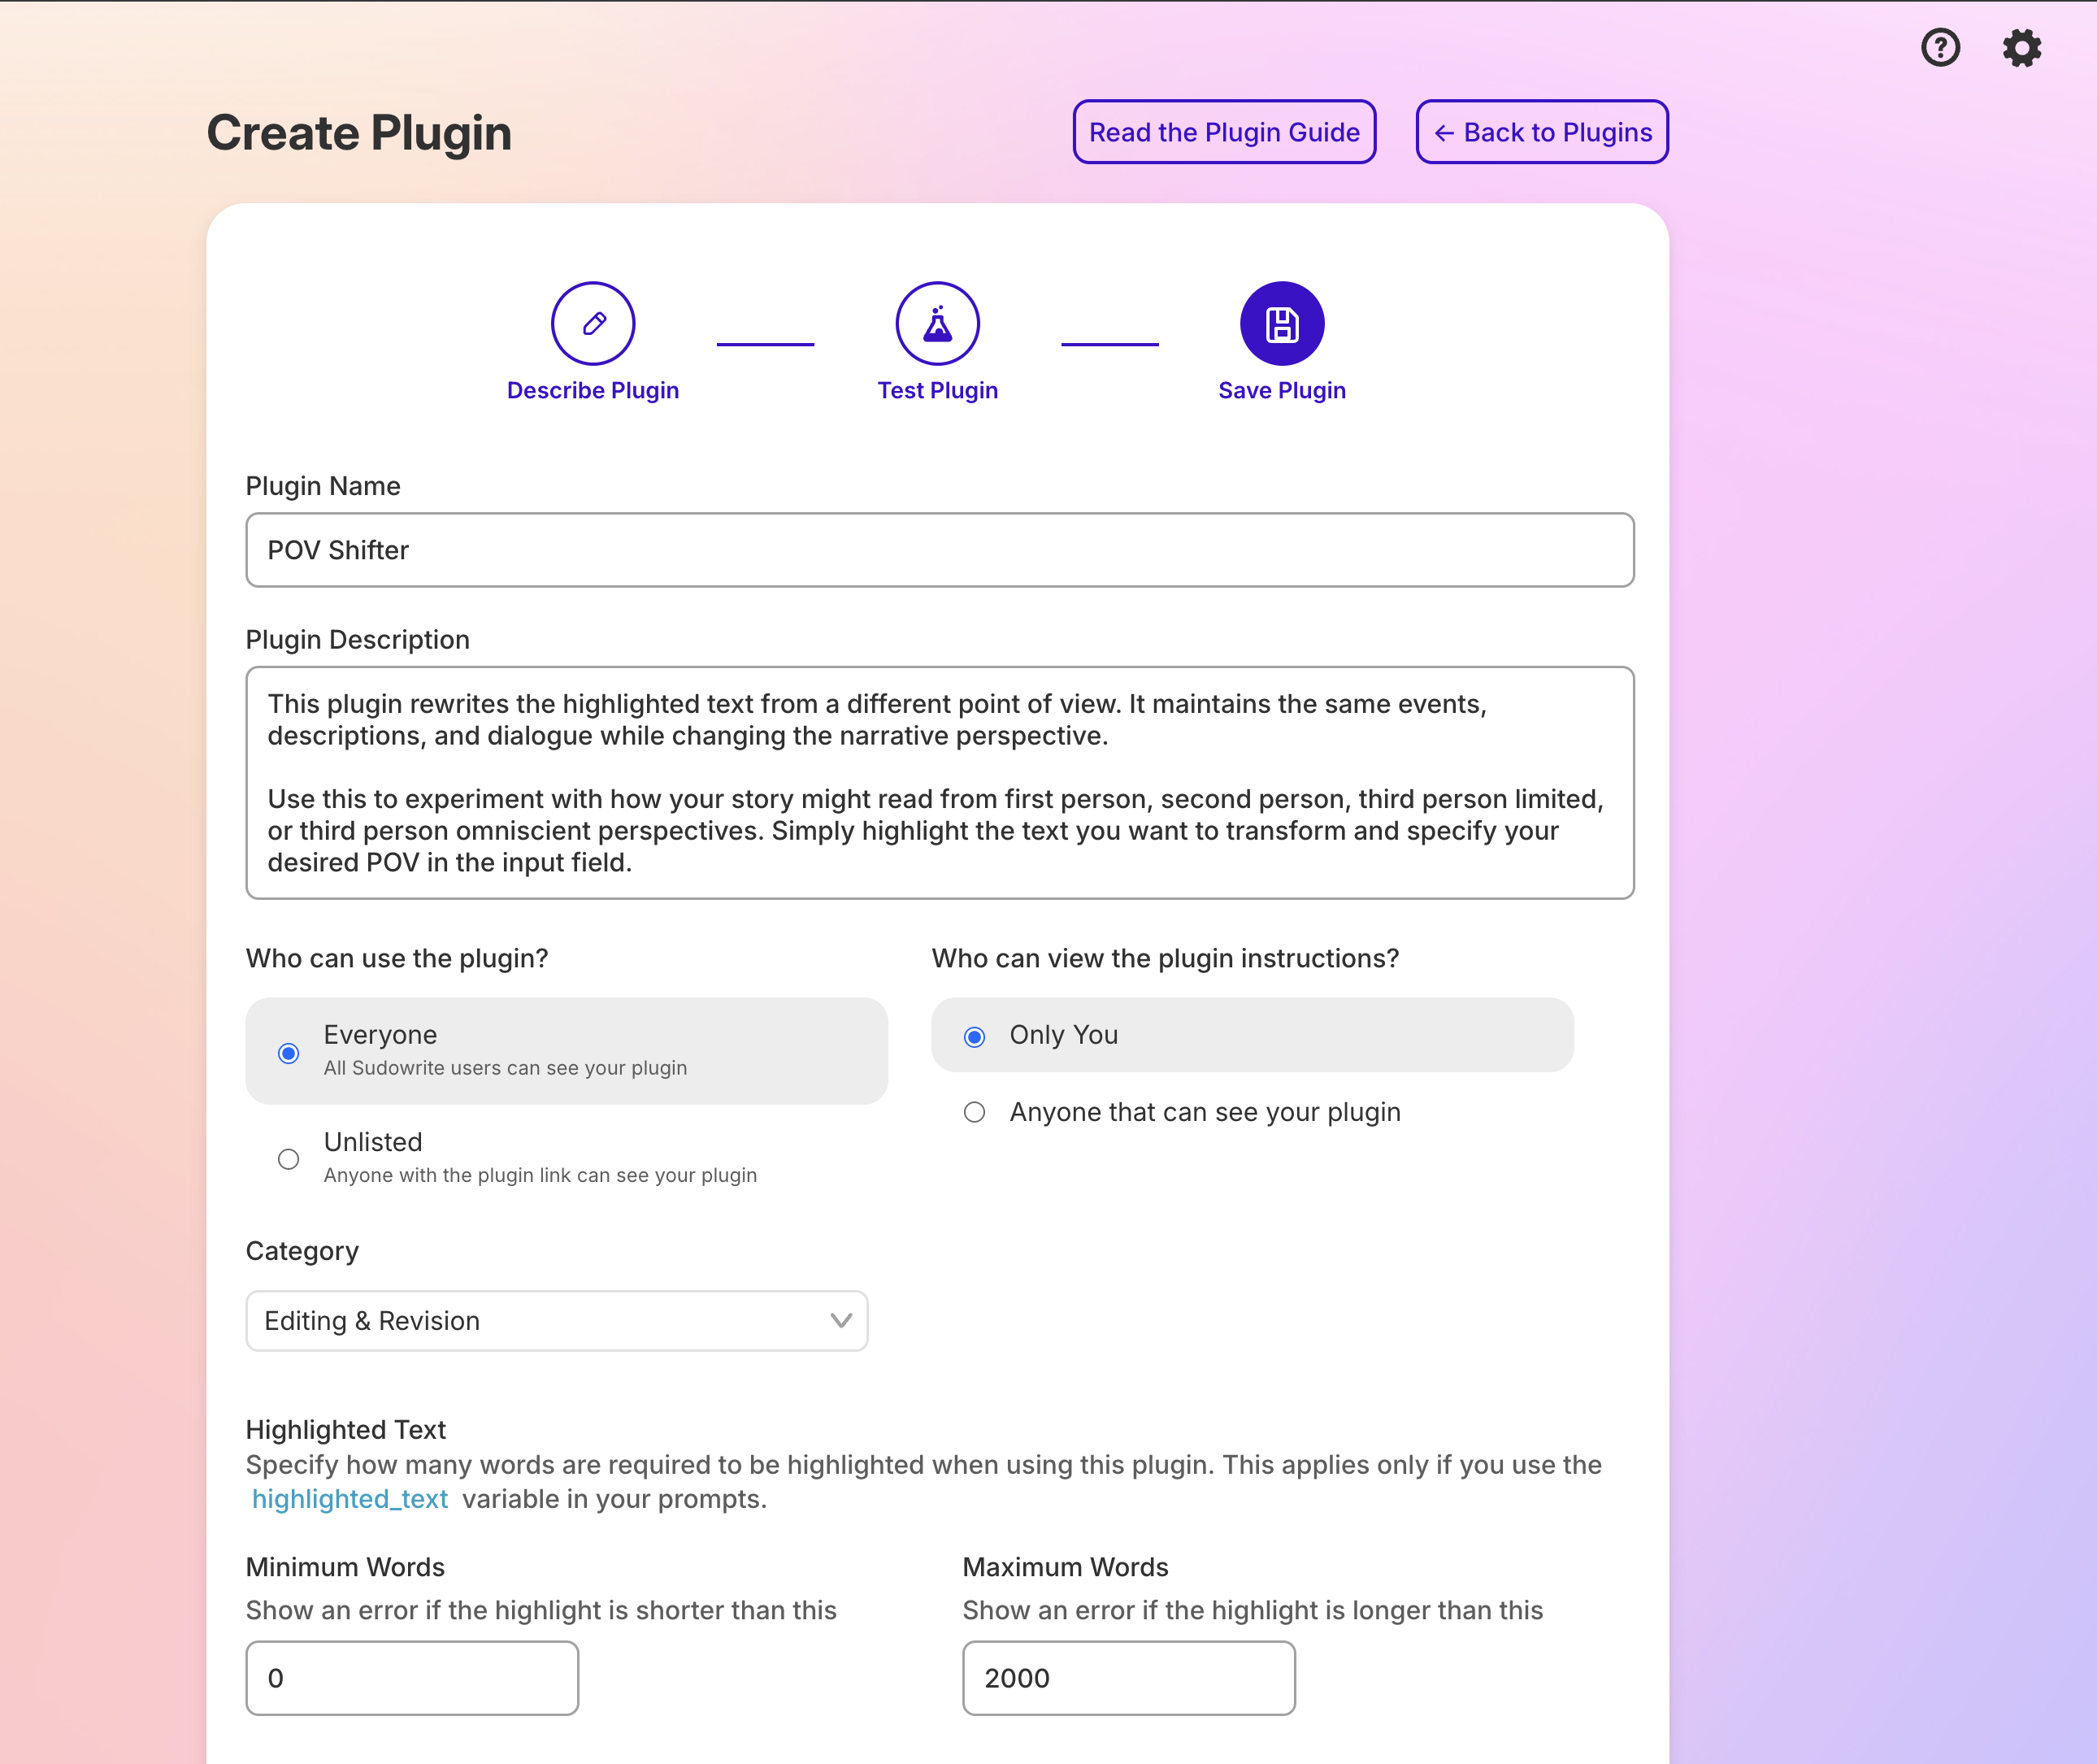Open the Editing & Revision category dropdown
This screenshot has height=1764, width=2097.
[556, 1320]
